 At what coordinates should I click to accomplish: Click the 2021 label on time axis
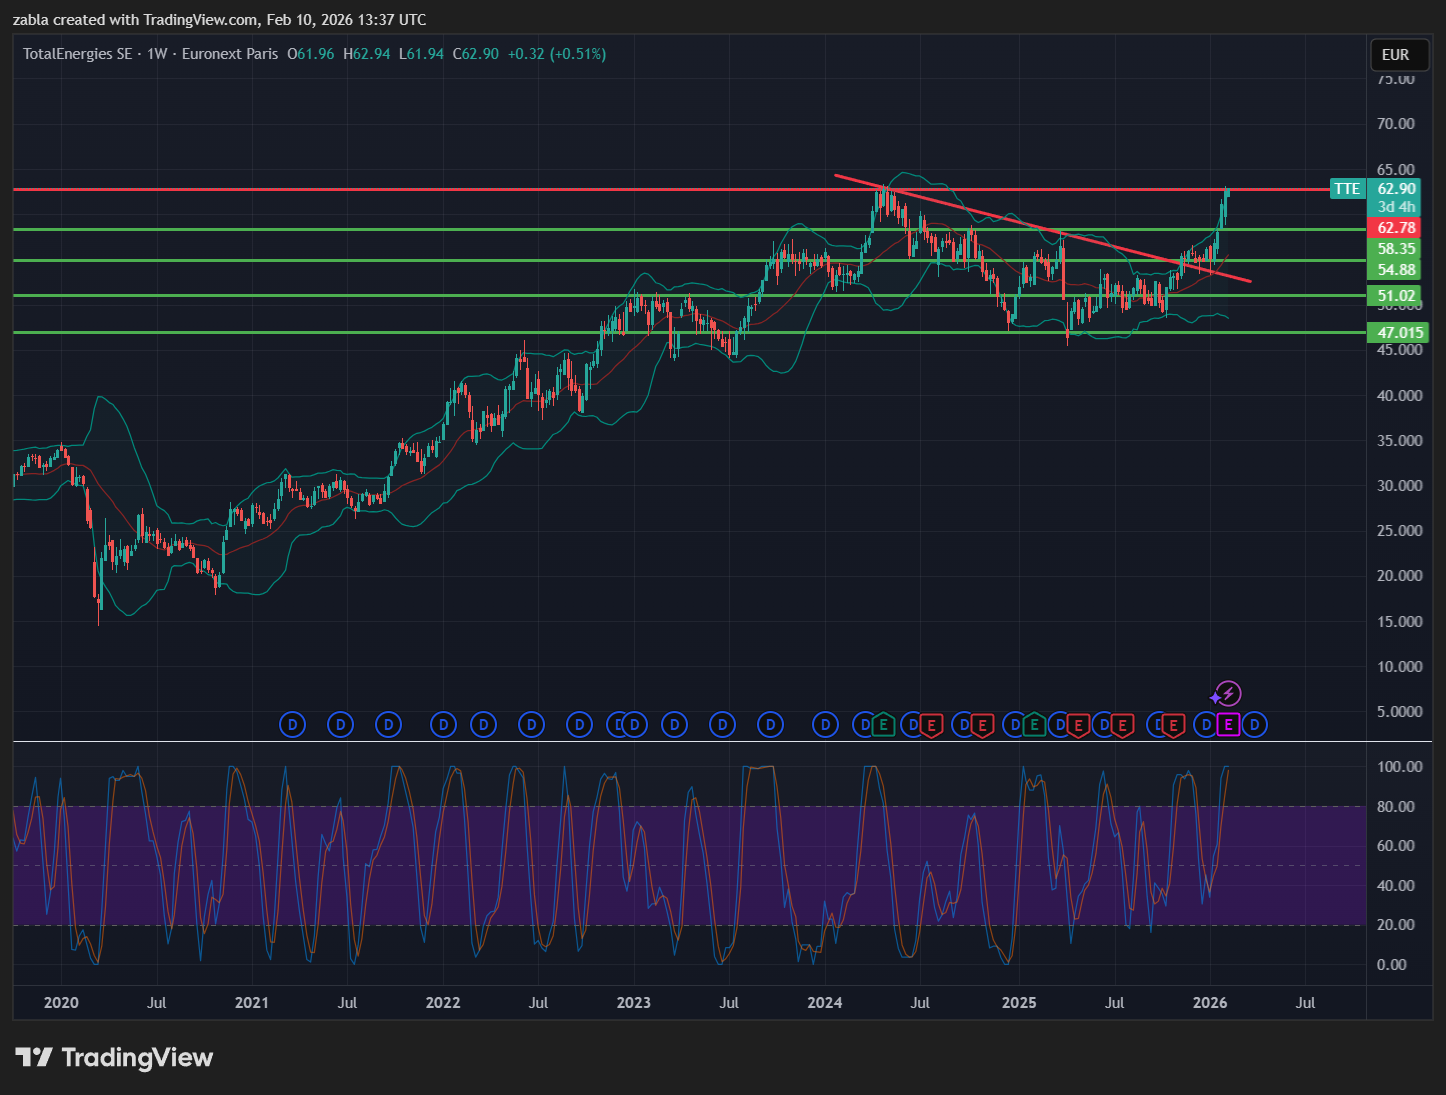251,1003
